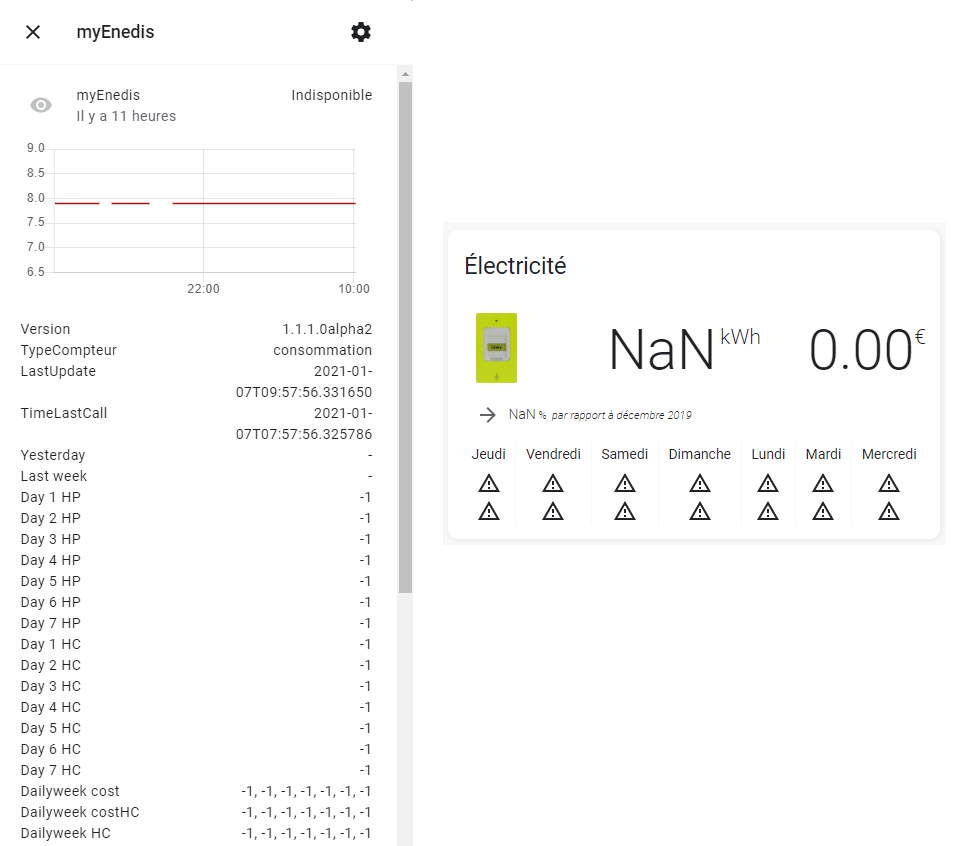Click the Day 7 HC row

coord(196,770)
